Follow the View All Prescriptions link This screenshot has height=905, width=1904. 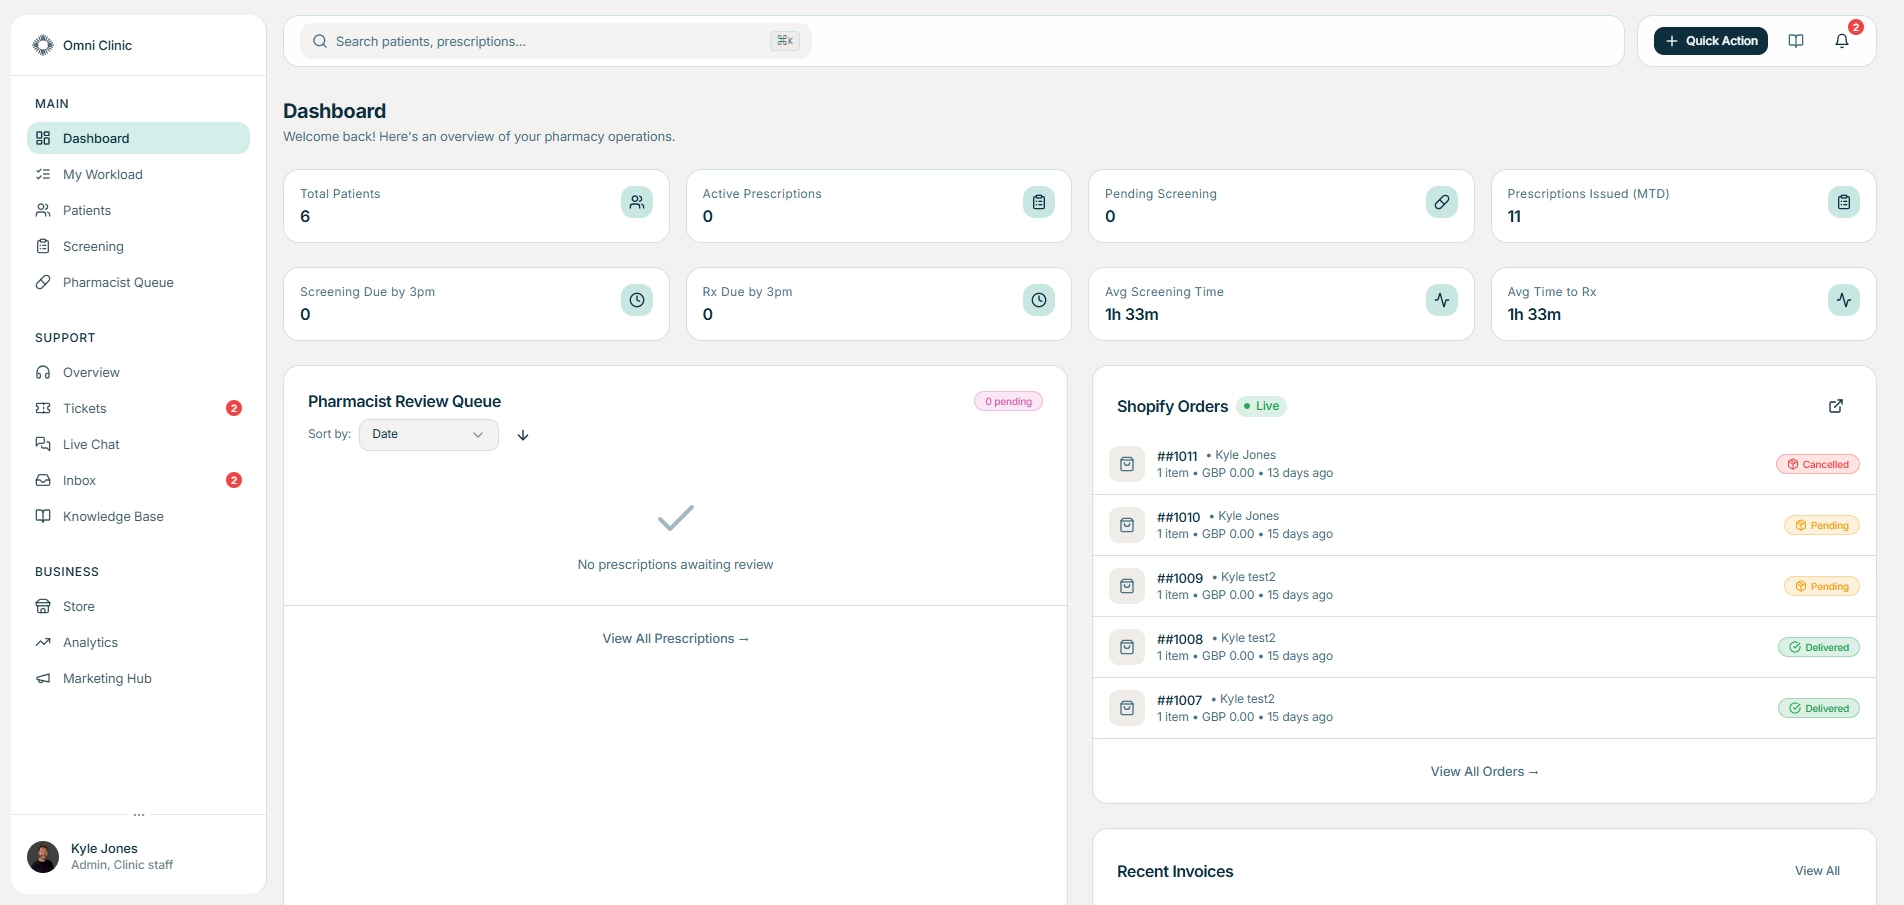point(675,639)
